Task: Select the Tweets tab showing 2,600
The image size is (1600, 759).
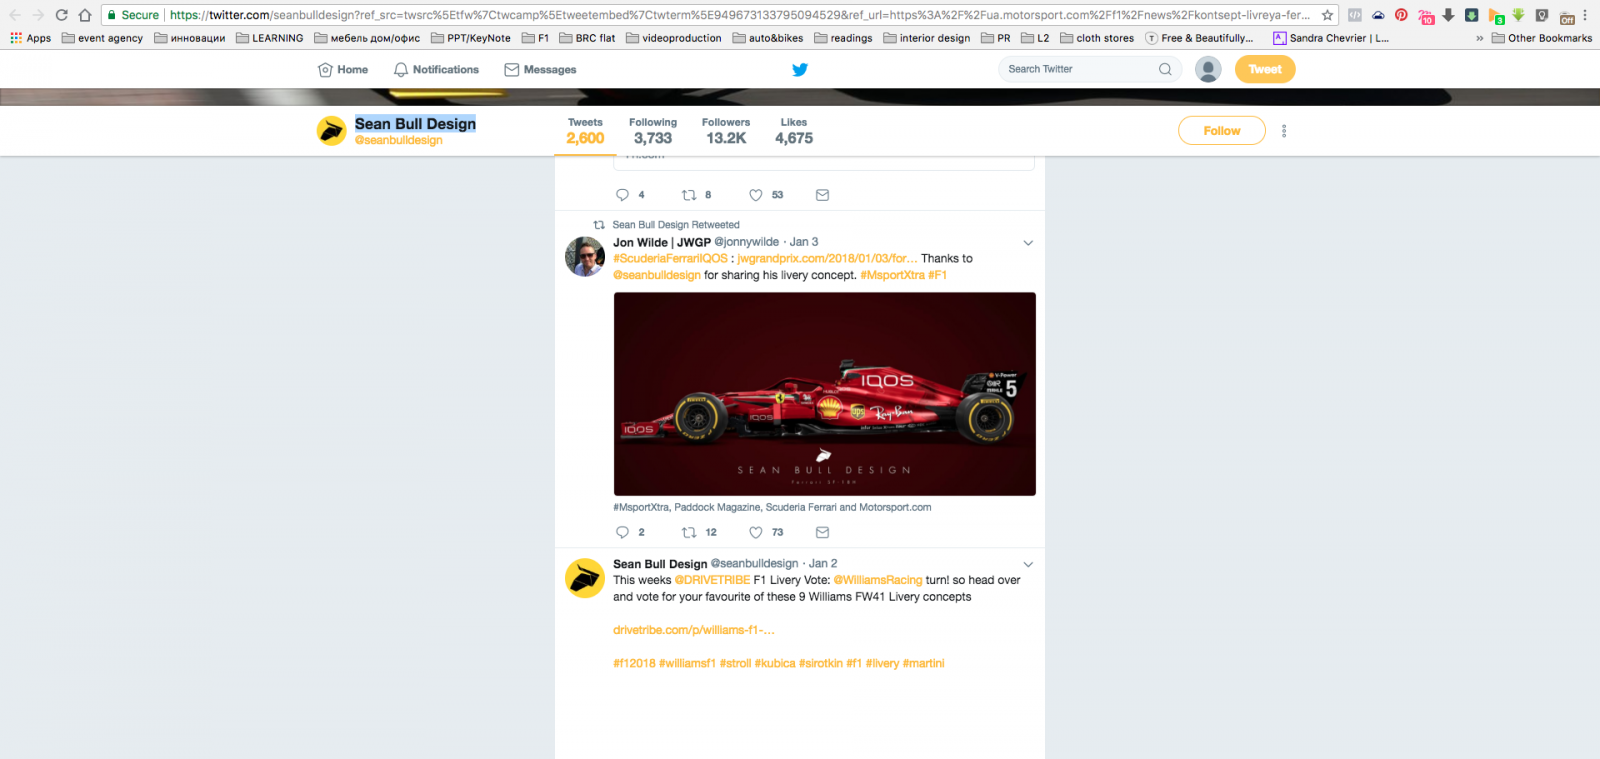Action: pos(585,131)
